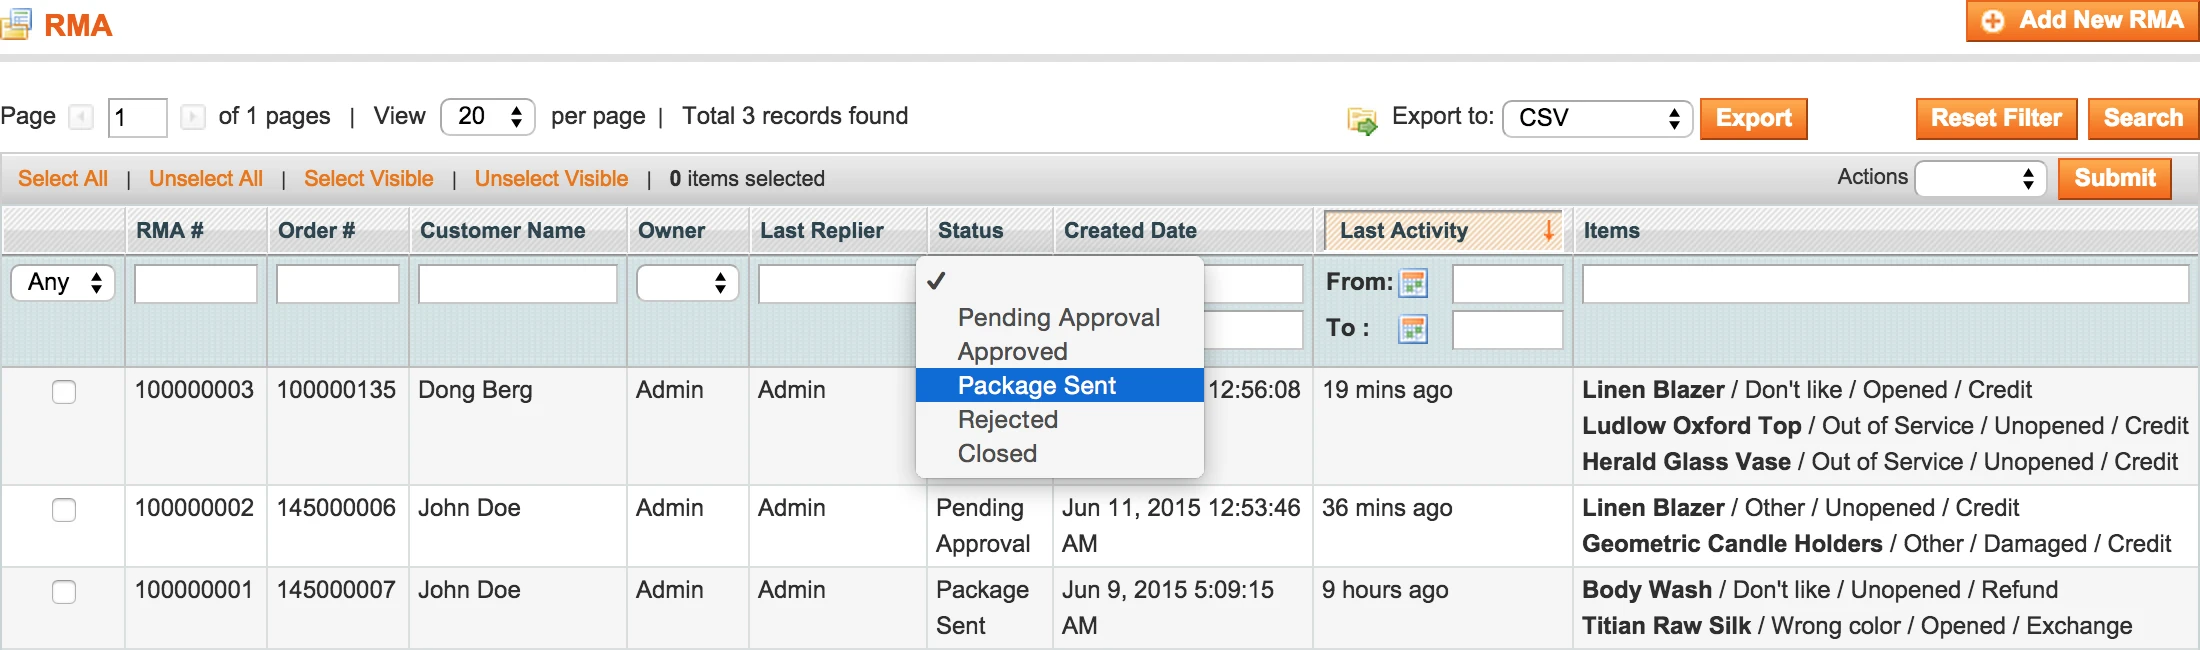Screen dimensions: 2200x650
Task: Select the checkbox for RMA 100000002
Action: point(64,510)
